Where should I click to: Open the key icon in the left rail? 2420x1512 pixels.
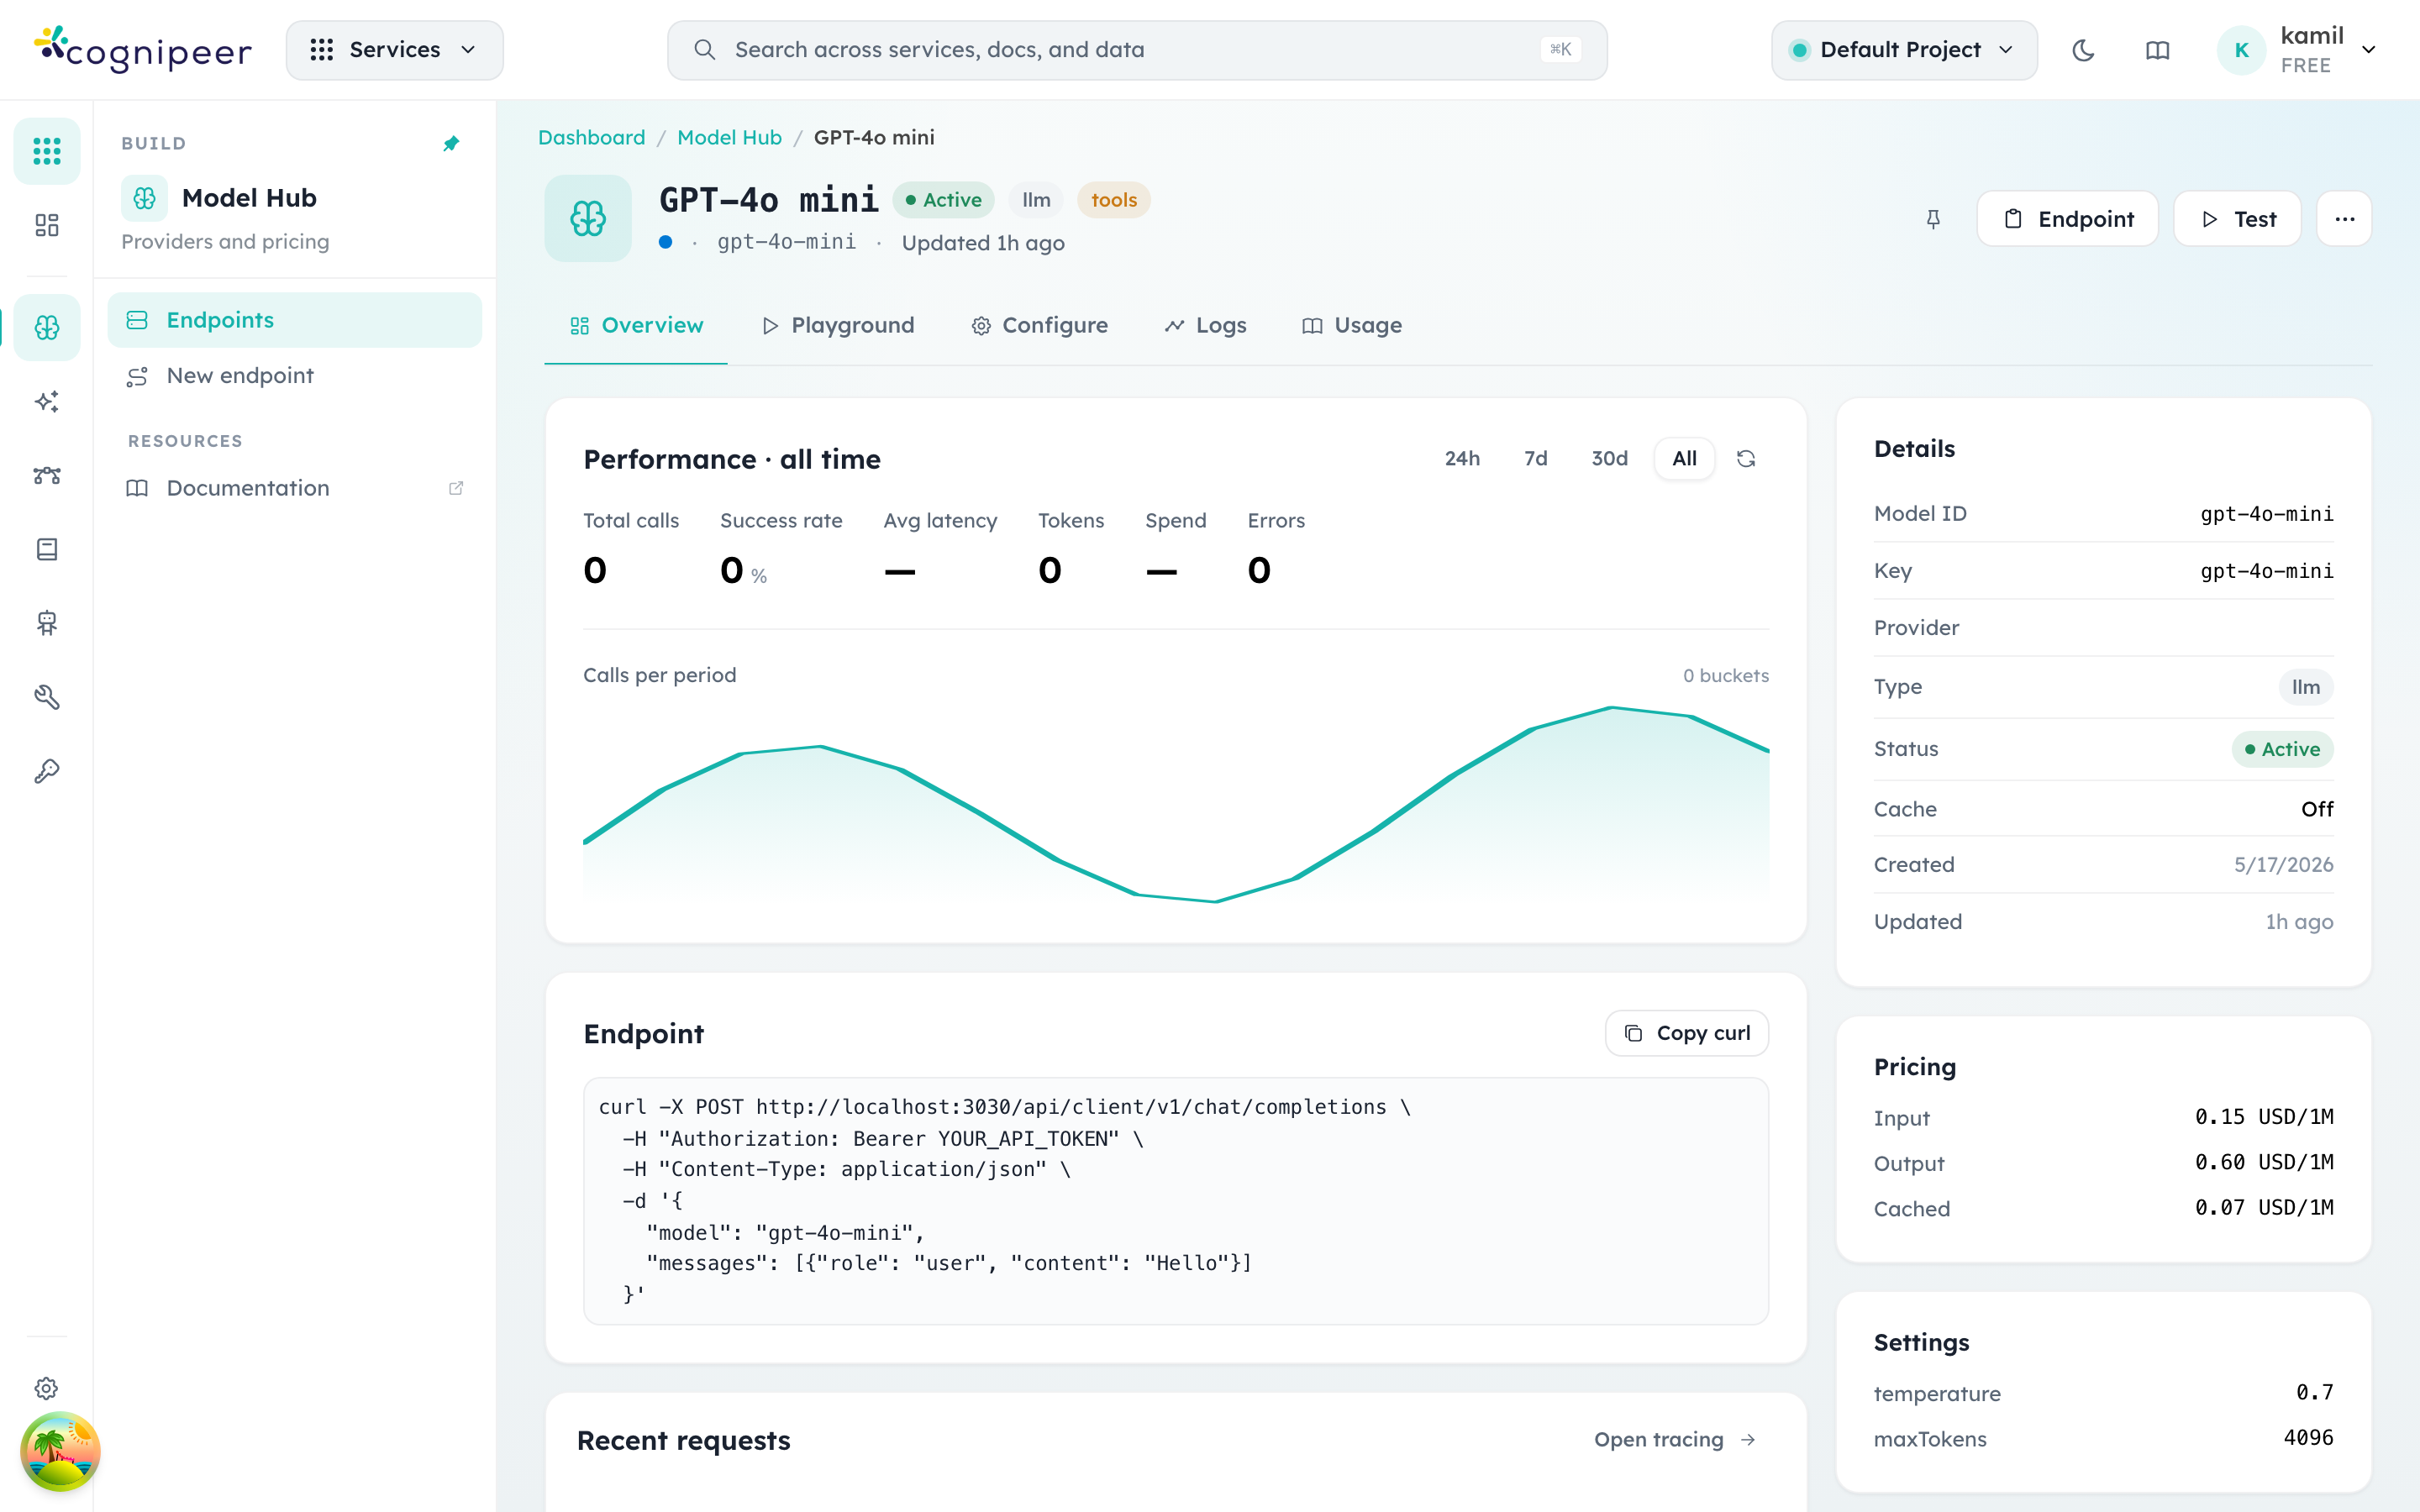coord(47,771)
